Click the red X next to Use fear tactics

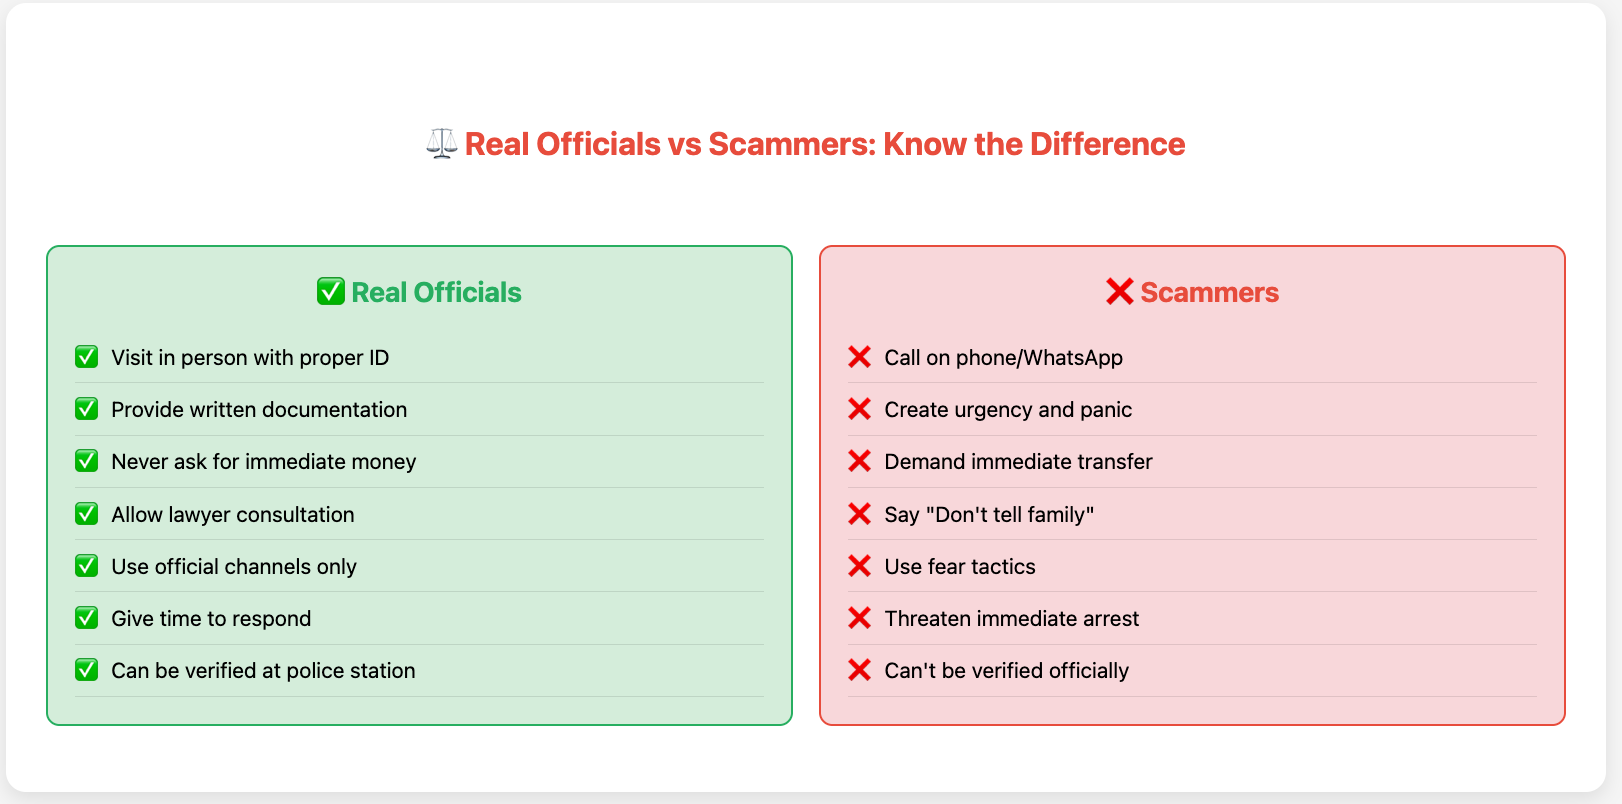(x=859, y=566)
